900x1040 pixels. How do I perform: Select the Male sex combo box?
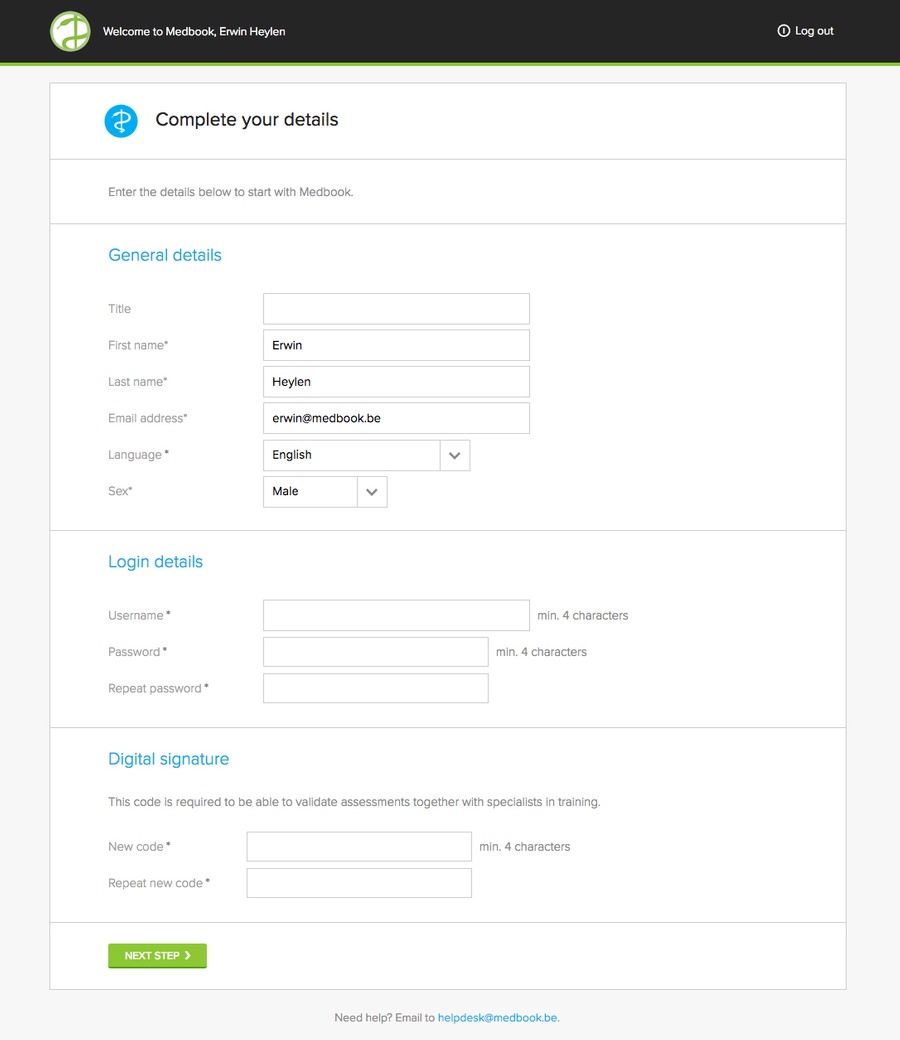tap(325, 491)
